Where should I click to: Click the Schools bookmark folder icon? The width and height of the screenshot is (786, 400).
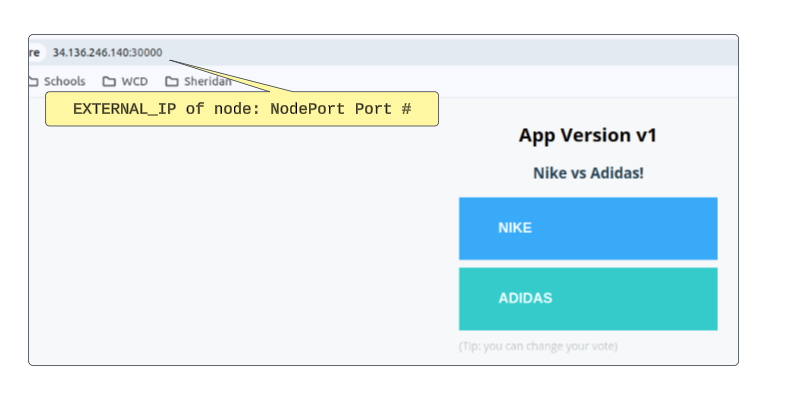tap(34, 82)
